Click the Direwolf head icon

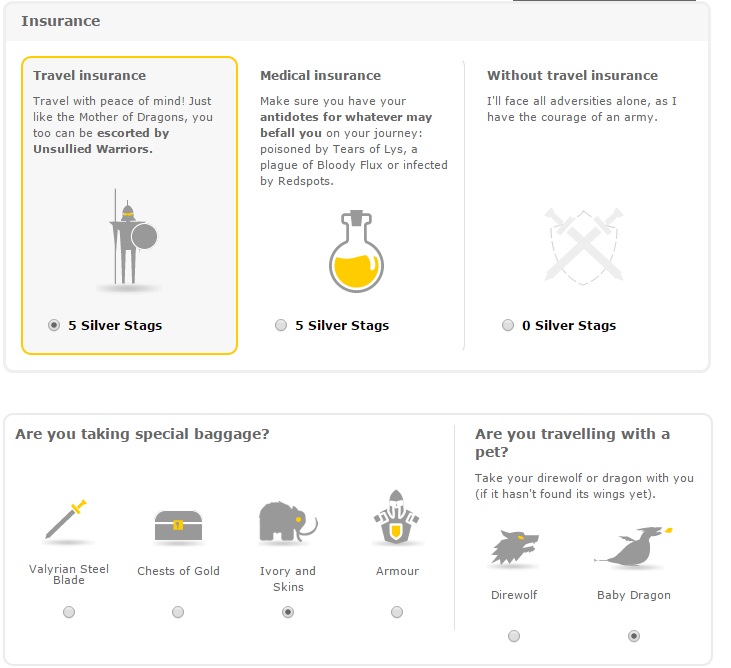coord(514,548)
